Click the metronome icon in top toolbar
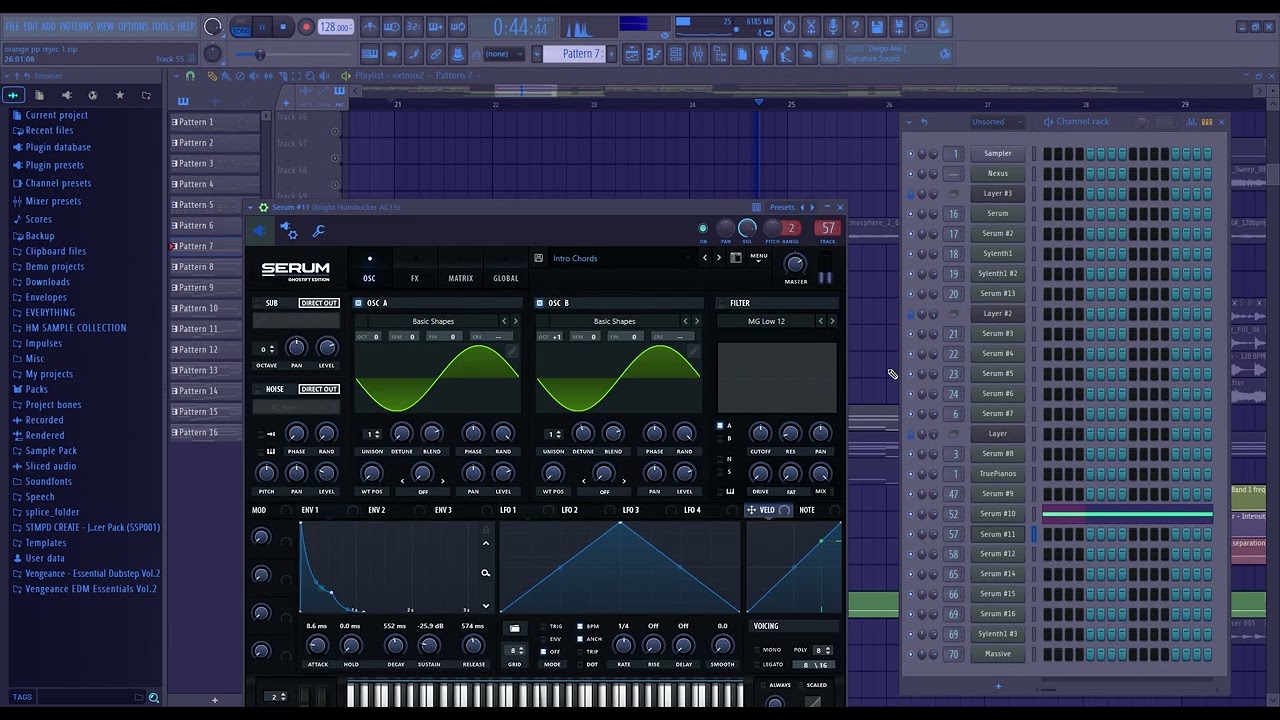The height and width of the screenshot is (720, 1280). 370,27
